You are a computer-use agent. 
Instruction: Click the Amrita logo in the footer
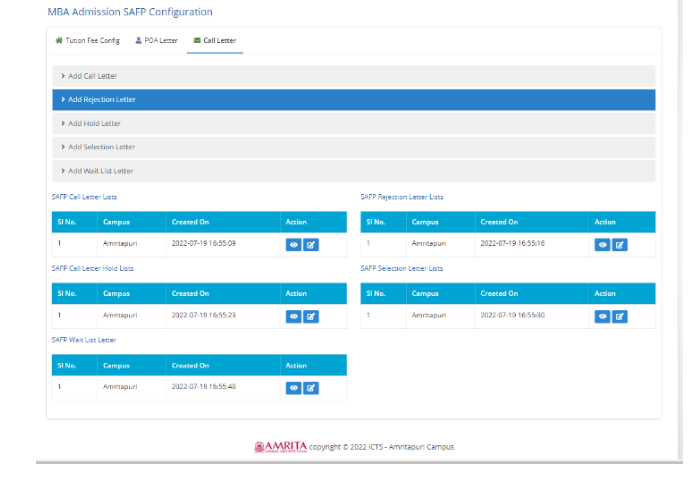click(x=281, y=447)
